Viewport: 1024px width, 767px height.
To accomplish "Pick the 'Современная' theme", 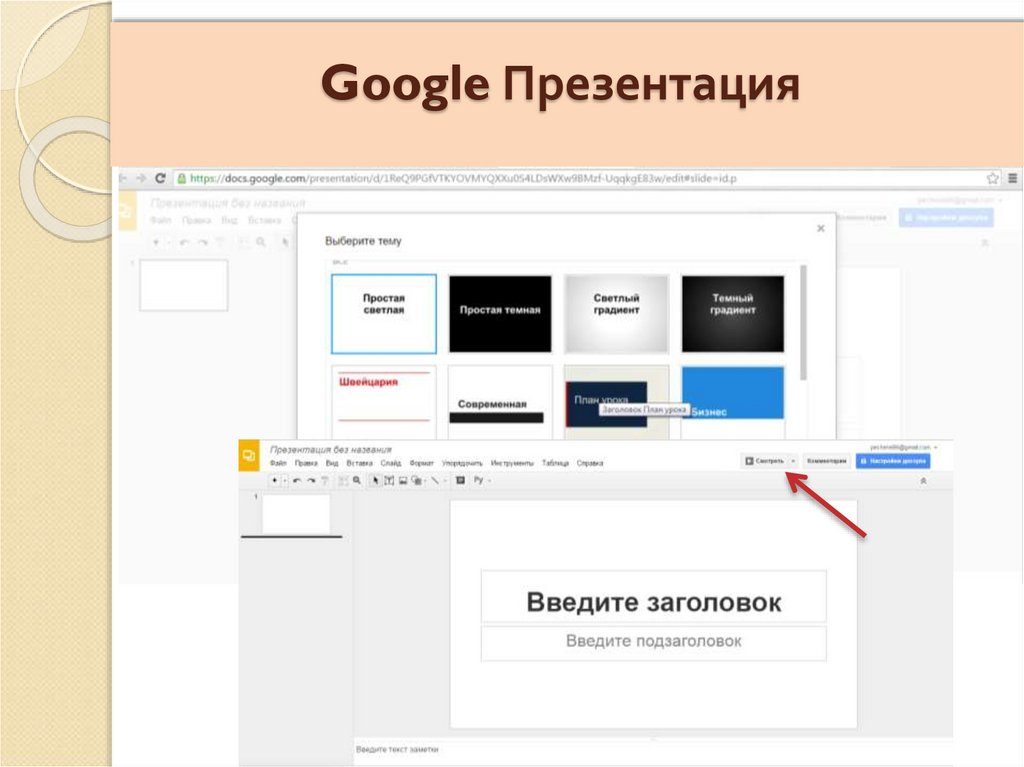I will click(500, 402).
